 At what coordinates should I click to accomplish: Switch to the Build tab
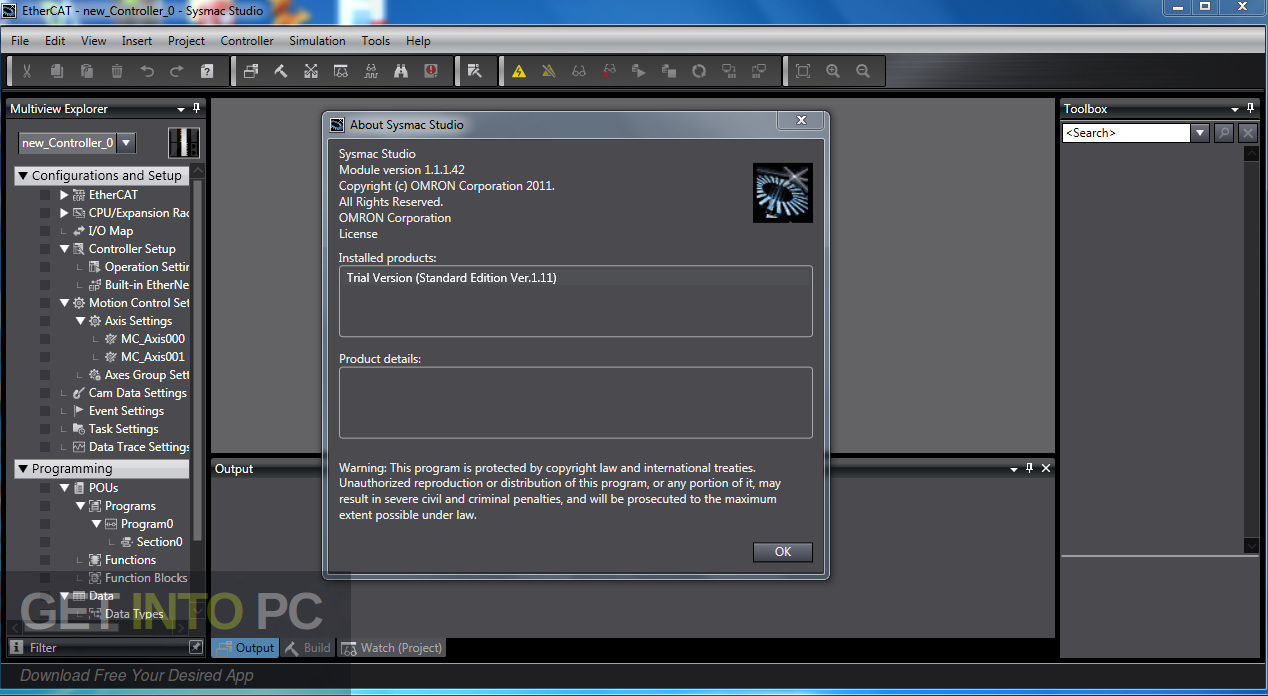[307, 648]
